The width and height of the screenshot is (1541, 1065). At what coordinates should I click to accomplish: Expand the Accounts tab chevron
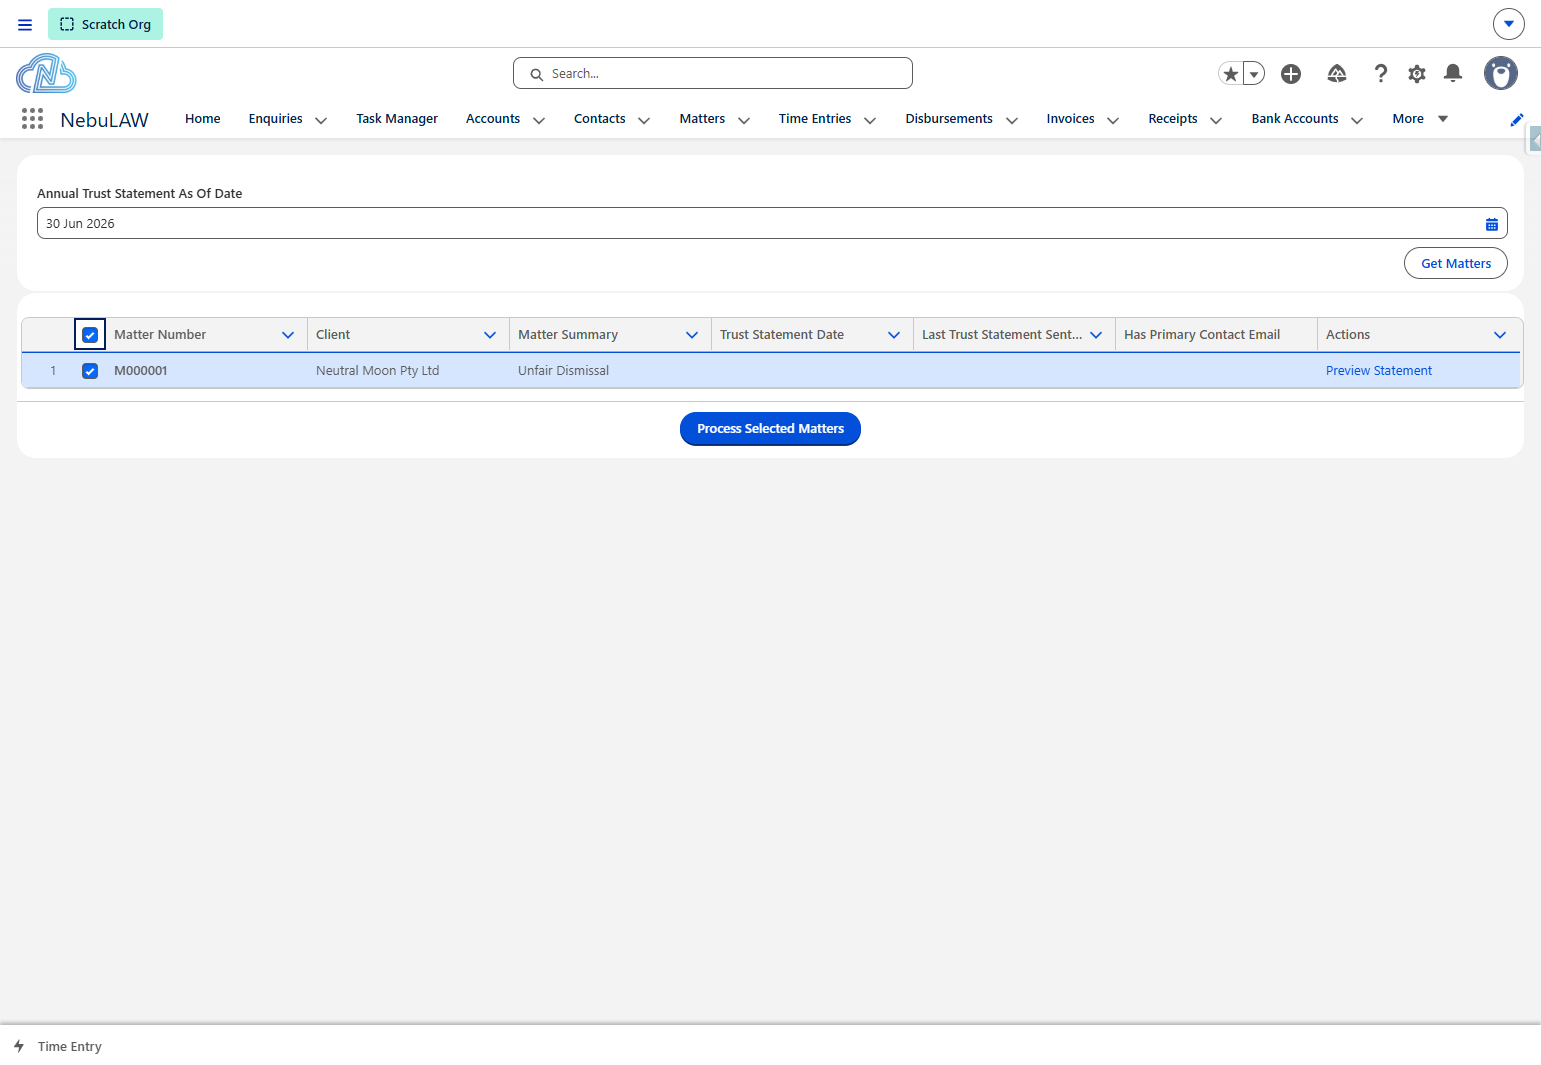pyautogui.click(x=539, y=120)
